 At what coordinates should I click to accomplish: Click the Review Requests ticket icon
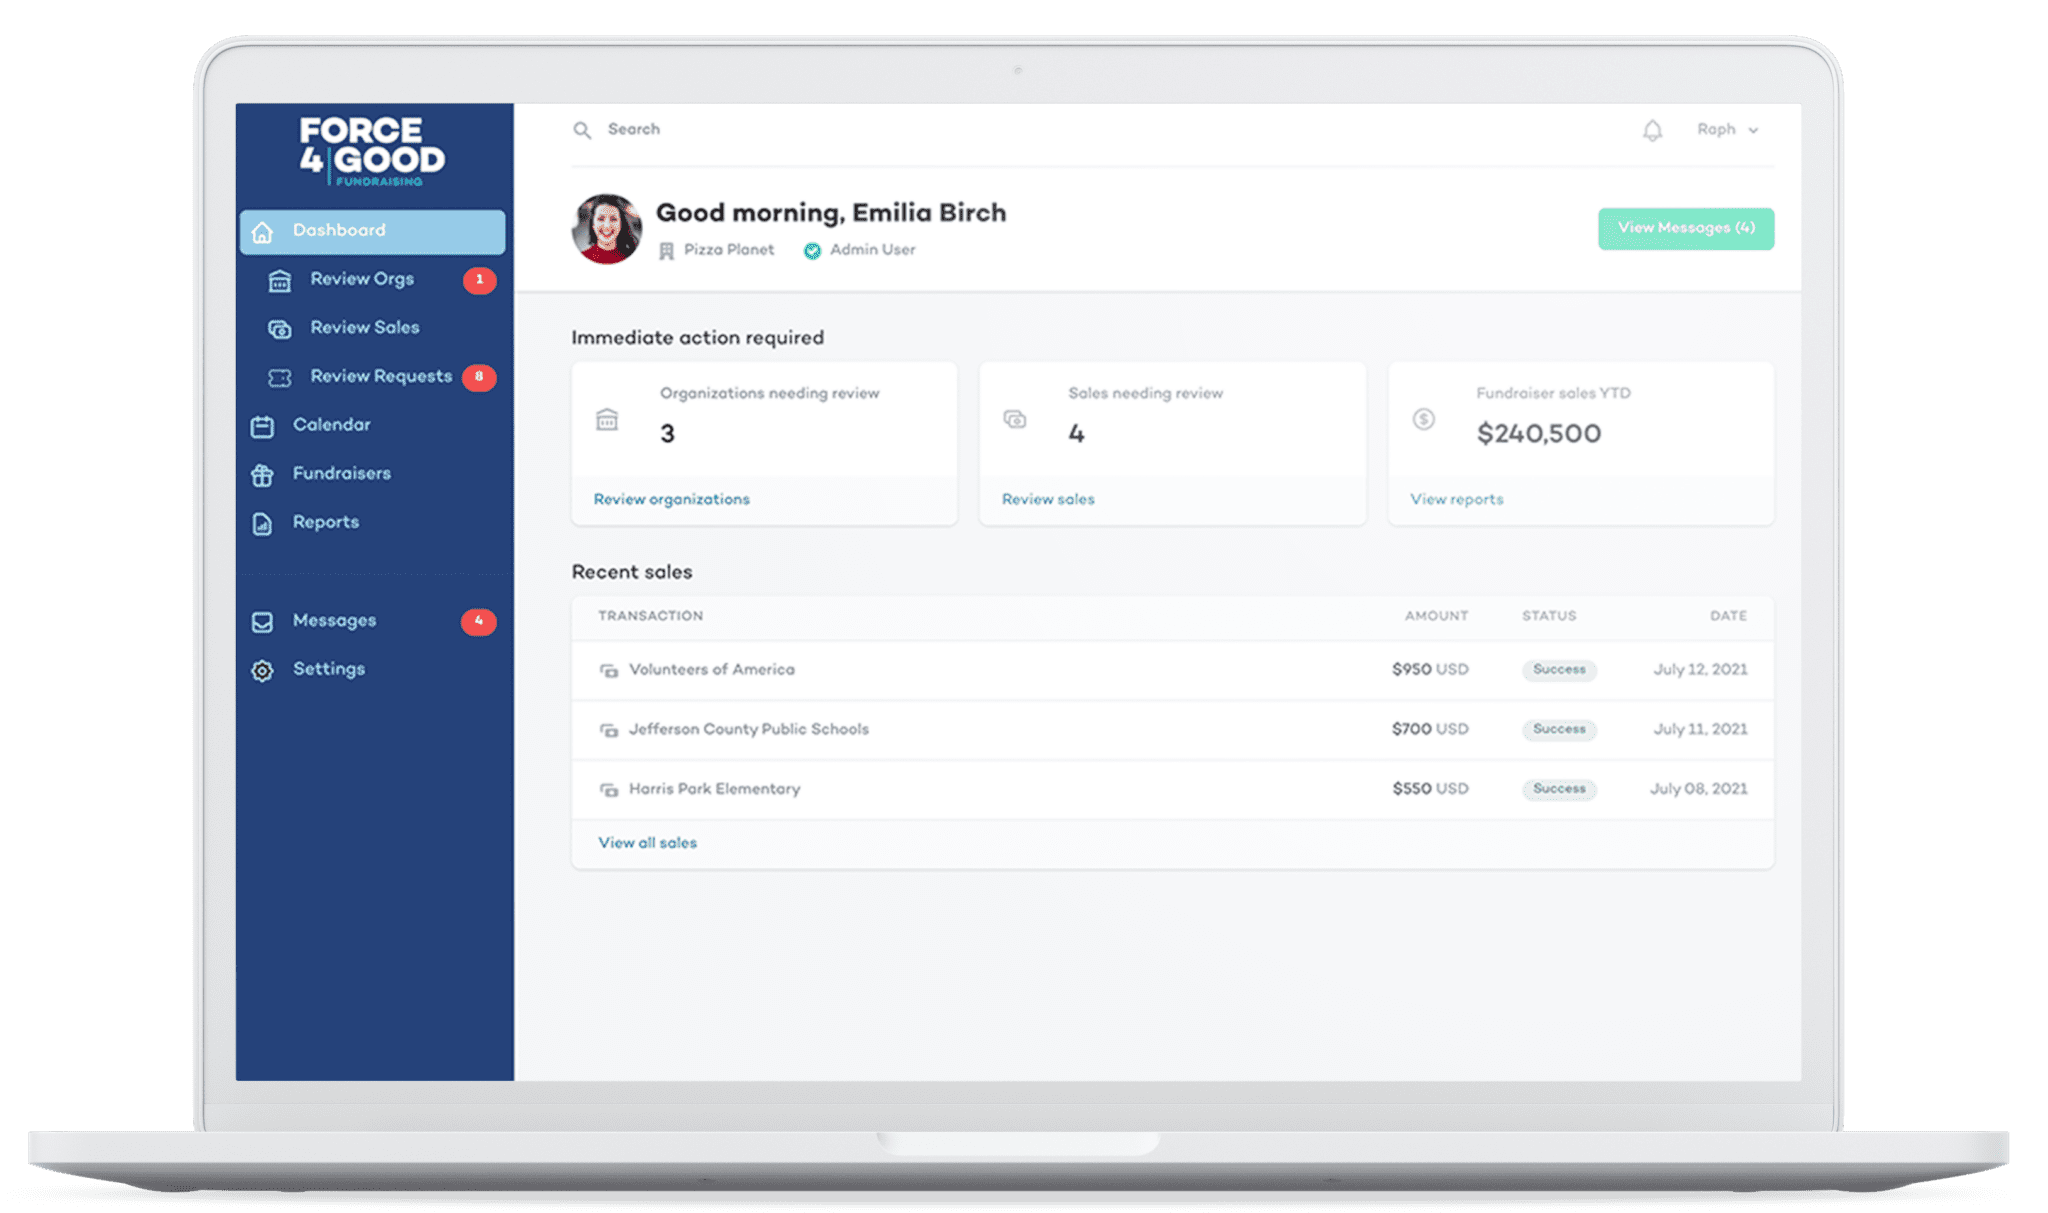pos(280,378)
